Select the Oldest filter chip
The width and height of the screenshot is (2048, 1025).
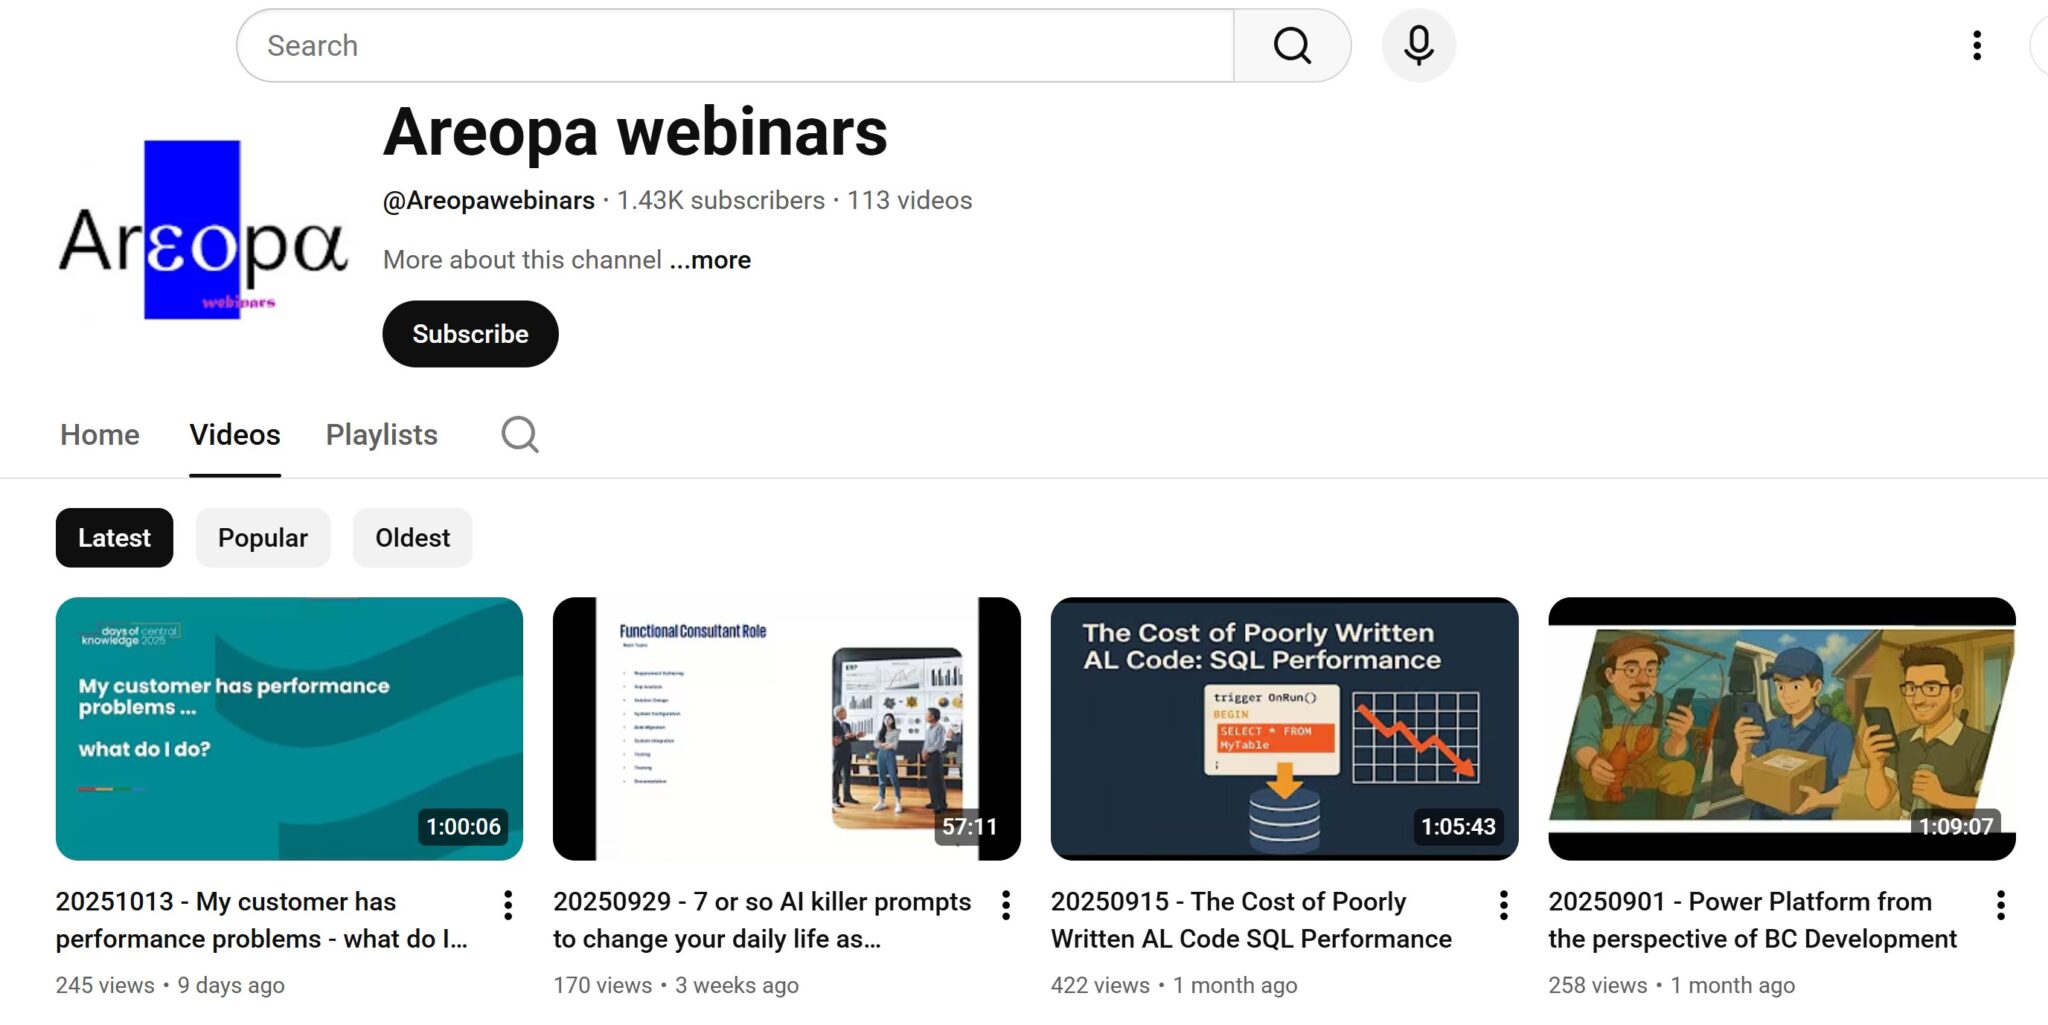click(412, 537)
